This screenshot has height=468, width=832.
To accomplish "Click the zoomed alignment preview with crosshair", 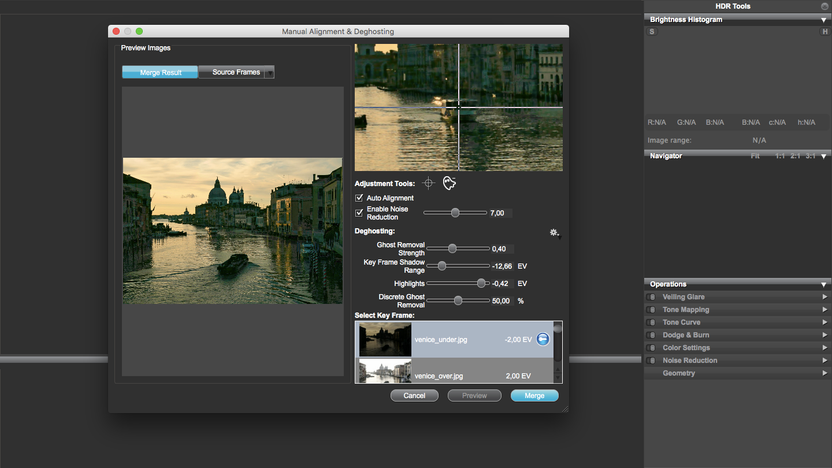I will pos(458,107).
